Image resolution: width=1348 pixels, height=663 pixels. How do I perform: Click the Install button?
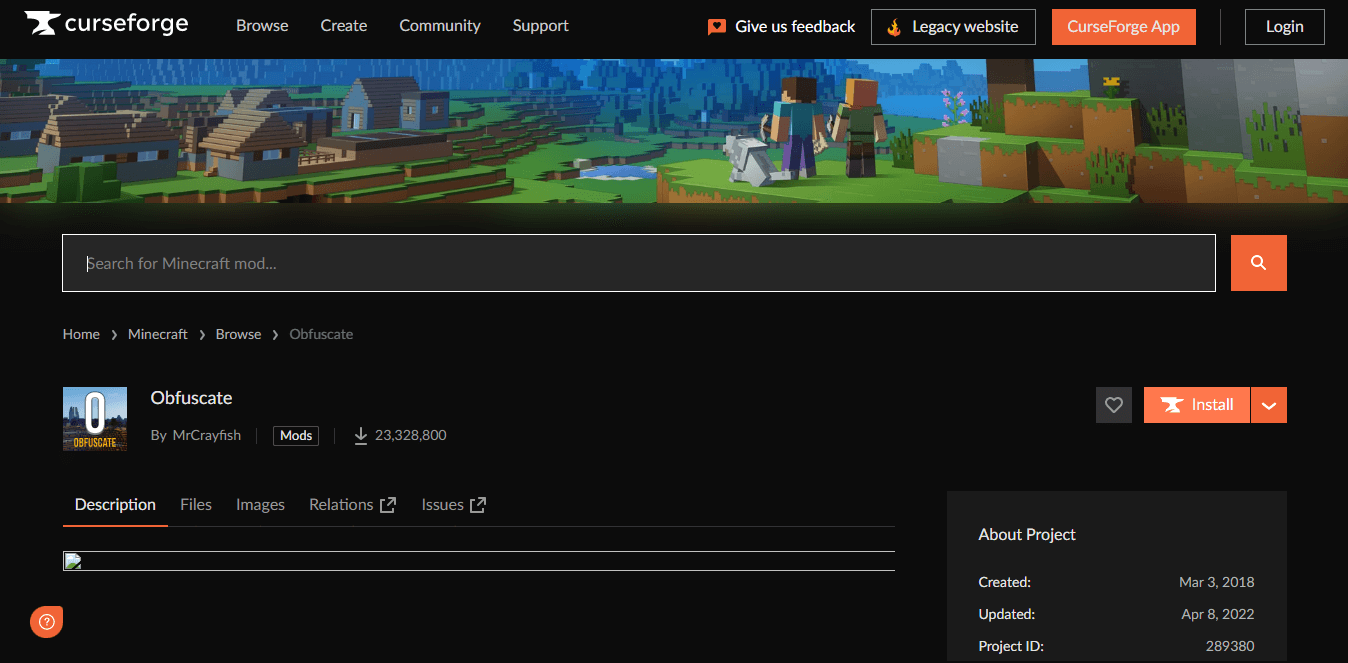(1197, 405)
